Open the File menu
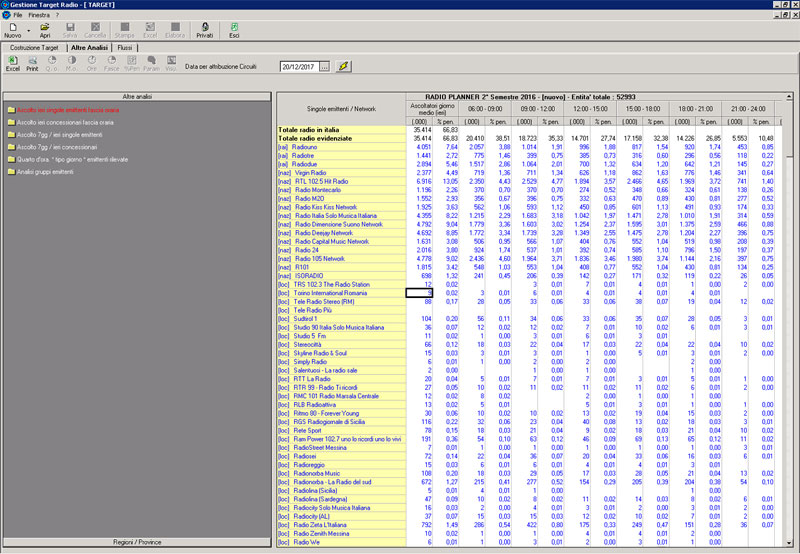 tap(18, 15)
